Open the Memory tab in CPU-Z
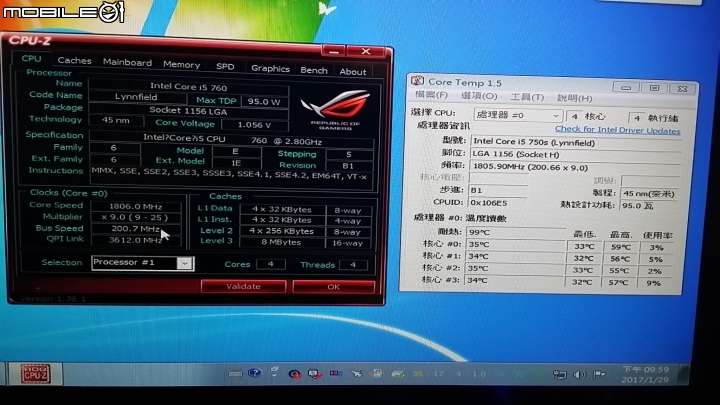The image size is (720, 405). click(x=181, y=65)
